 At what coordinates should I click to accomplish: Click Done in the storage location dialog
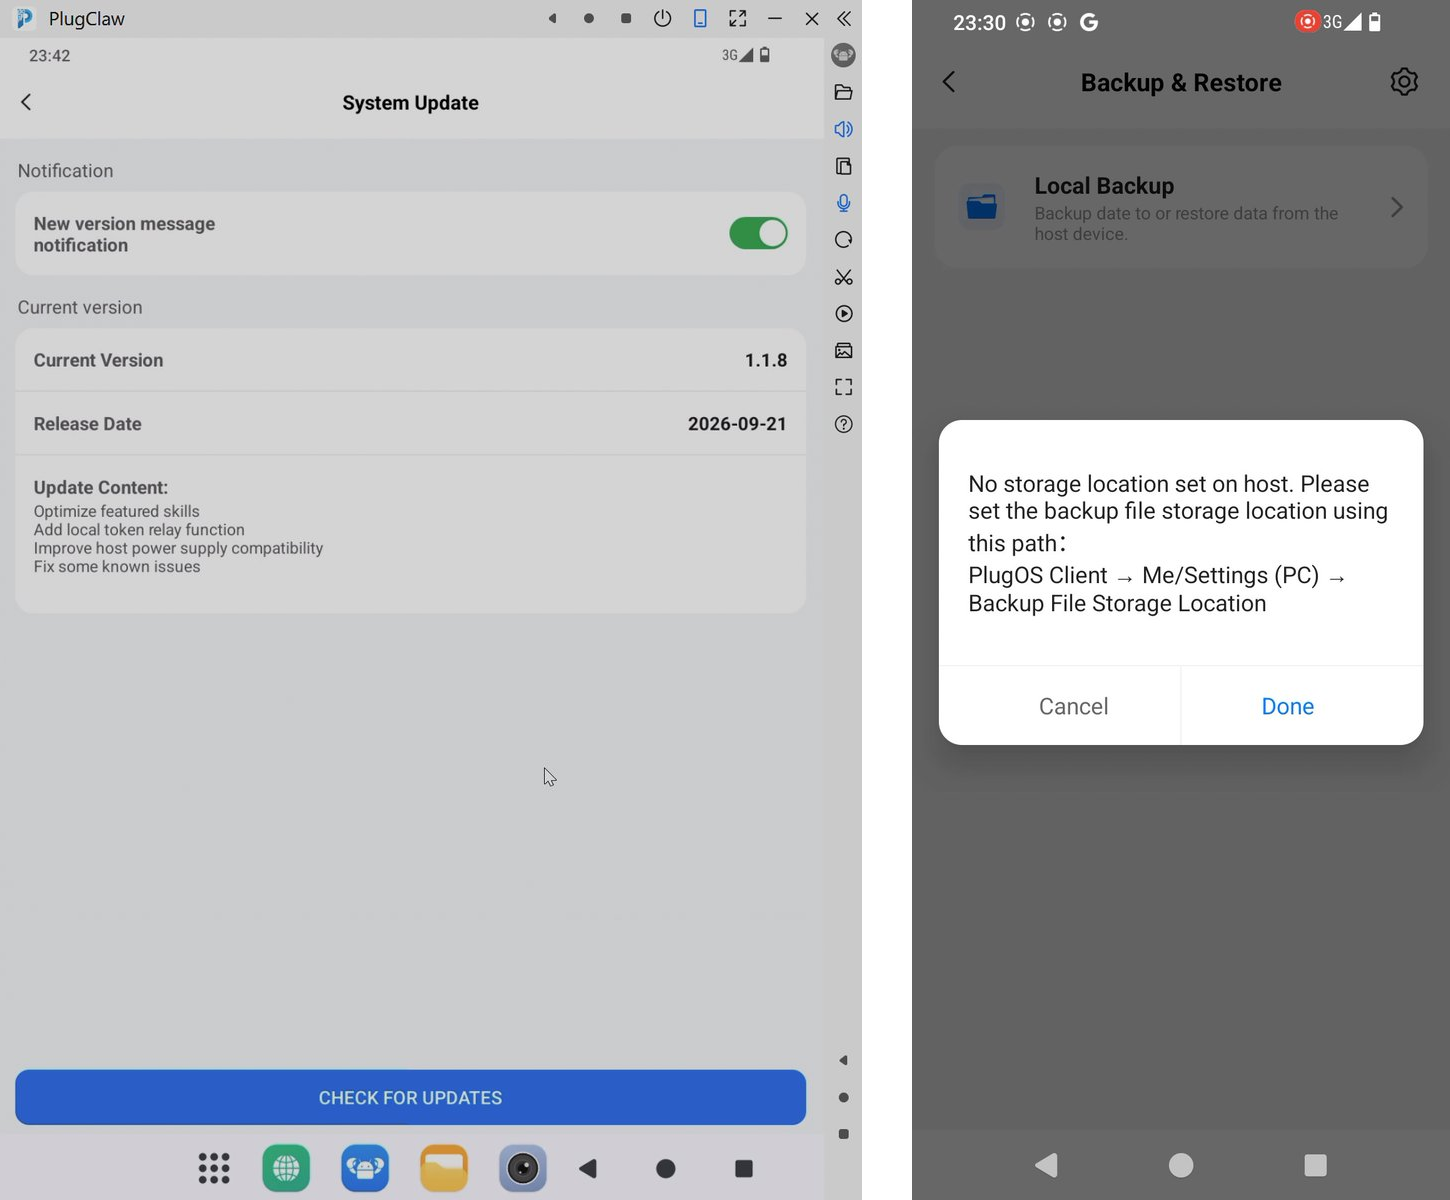tap(1288, 706)
